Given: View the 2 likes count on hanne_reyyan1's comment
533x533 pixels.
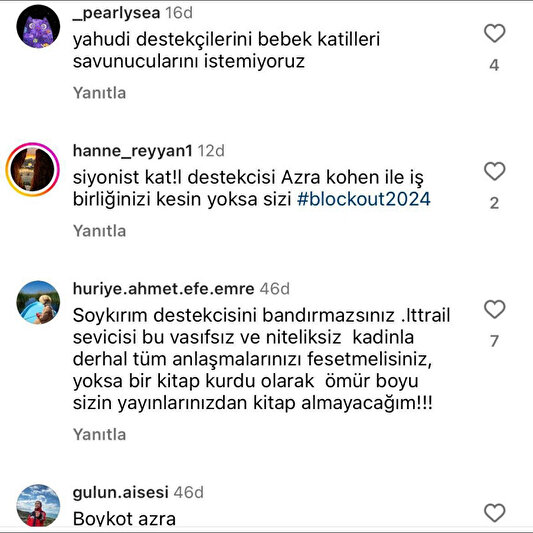Looking at the screenshot, I should 494,203.
